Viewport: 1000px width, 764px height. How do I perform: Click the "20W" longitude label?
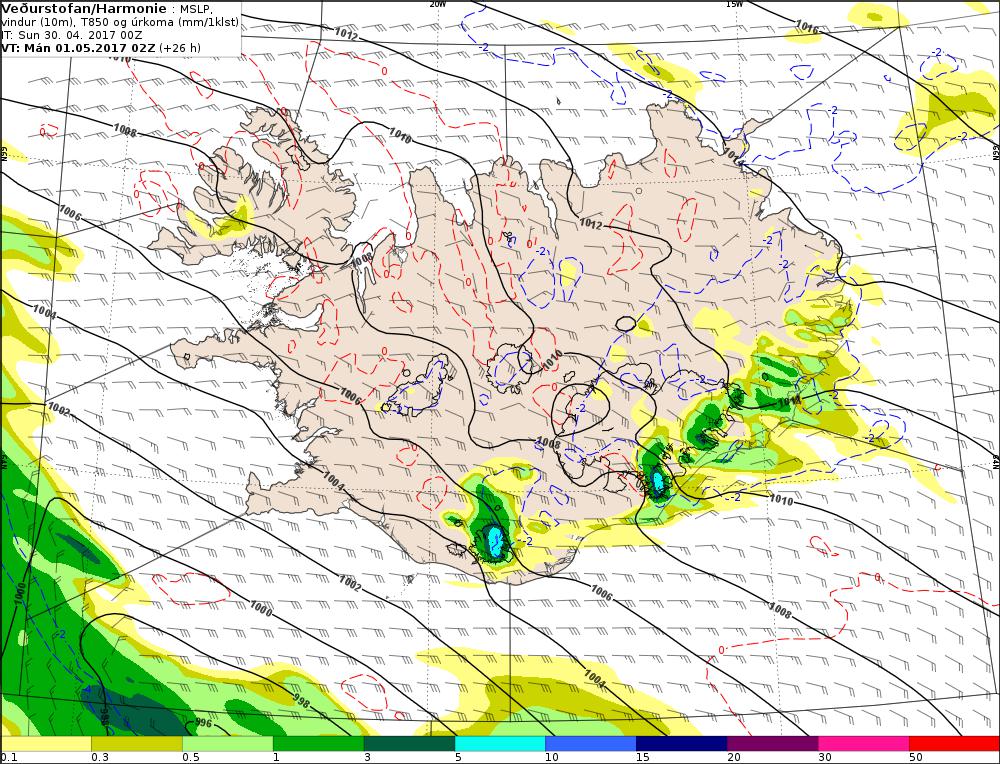(x=438, y=4)
